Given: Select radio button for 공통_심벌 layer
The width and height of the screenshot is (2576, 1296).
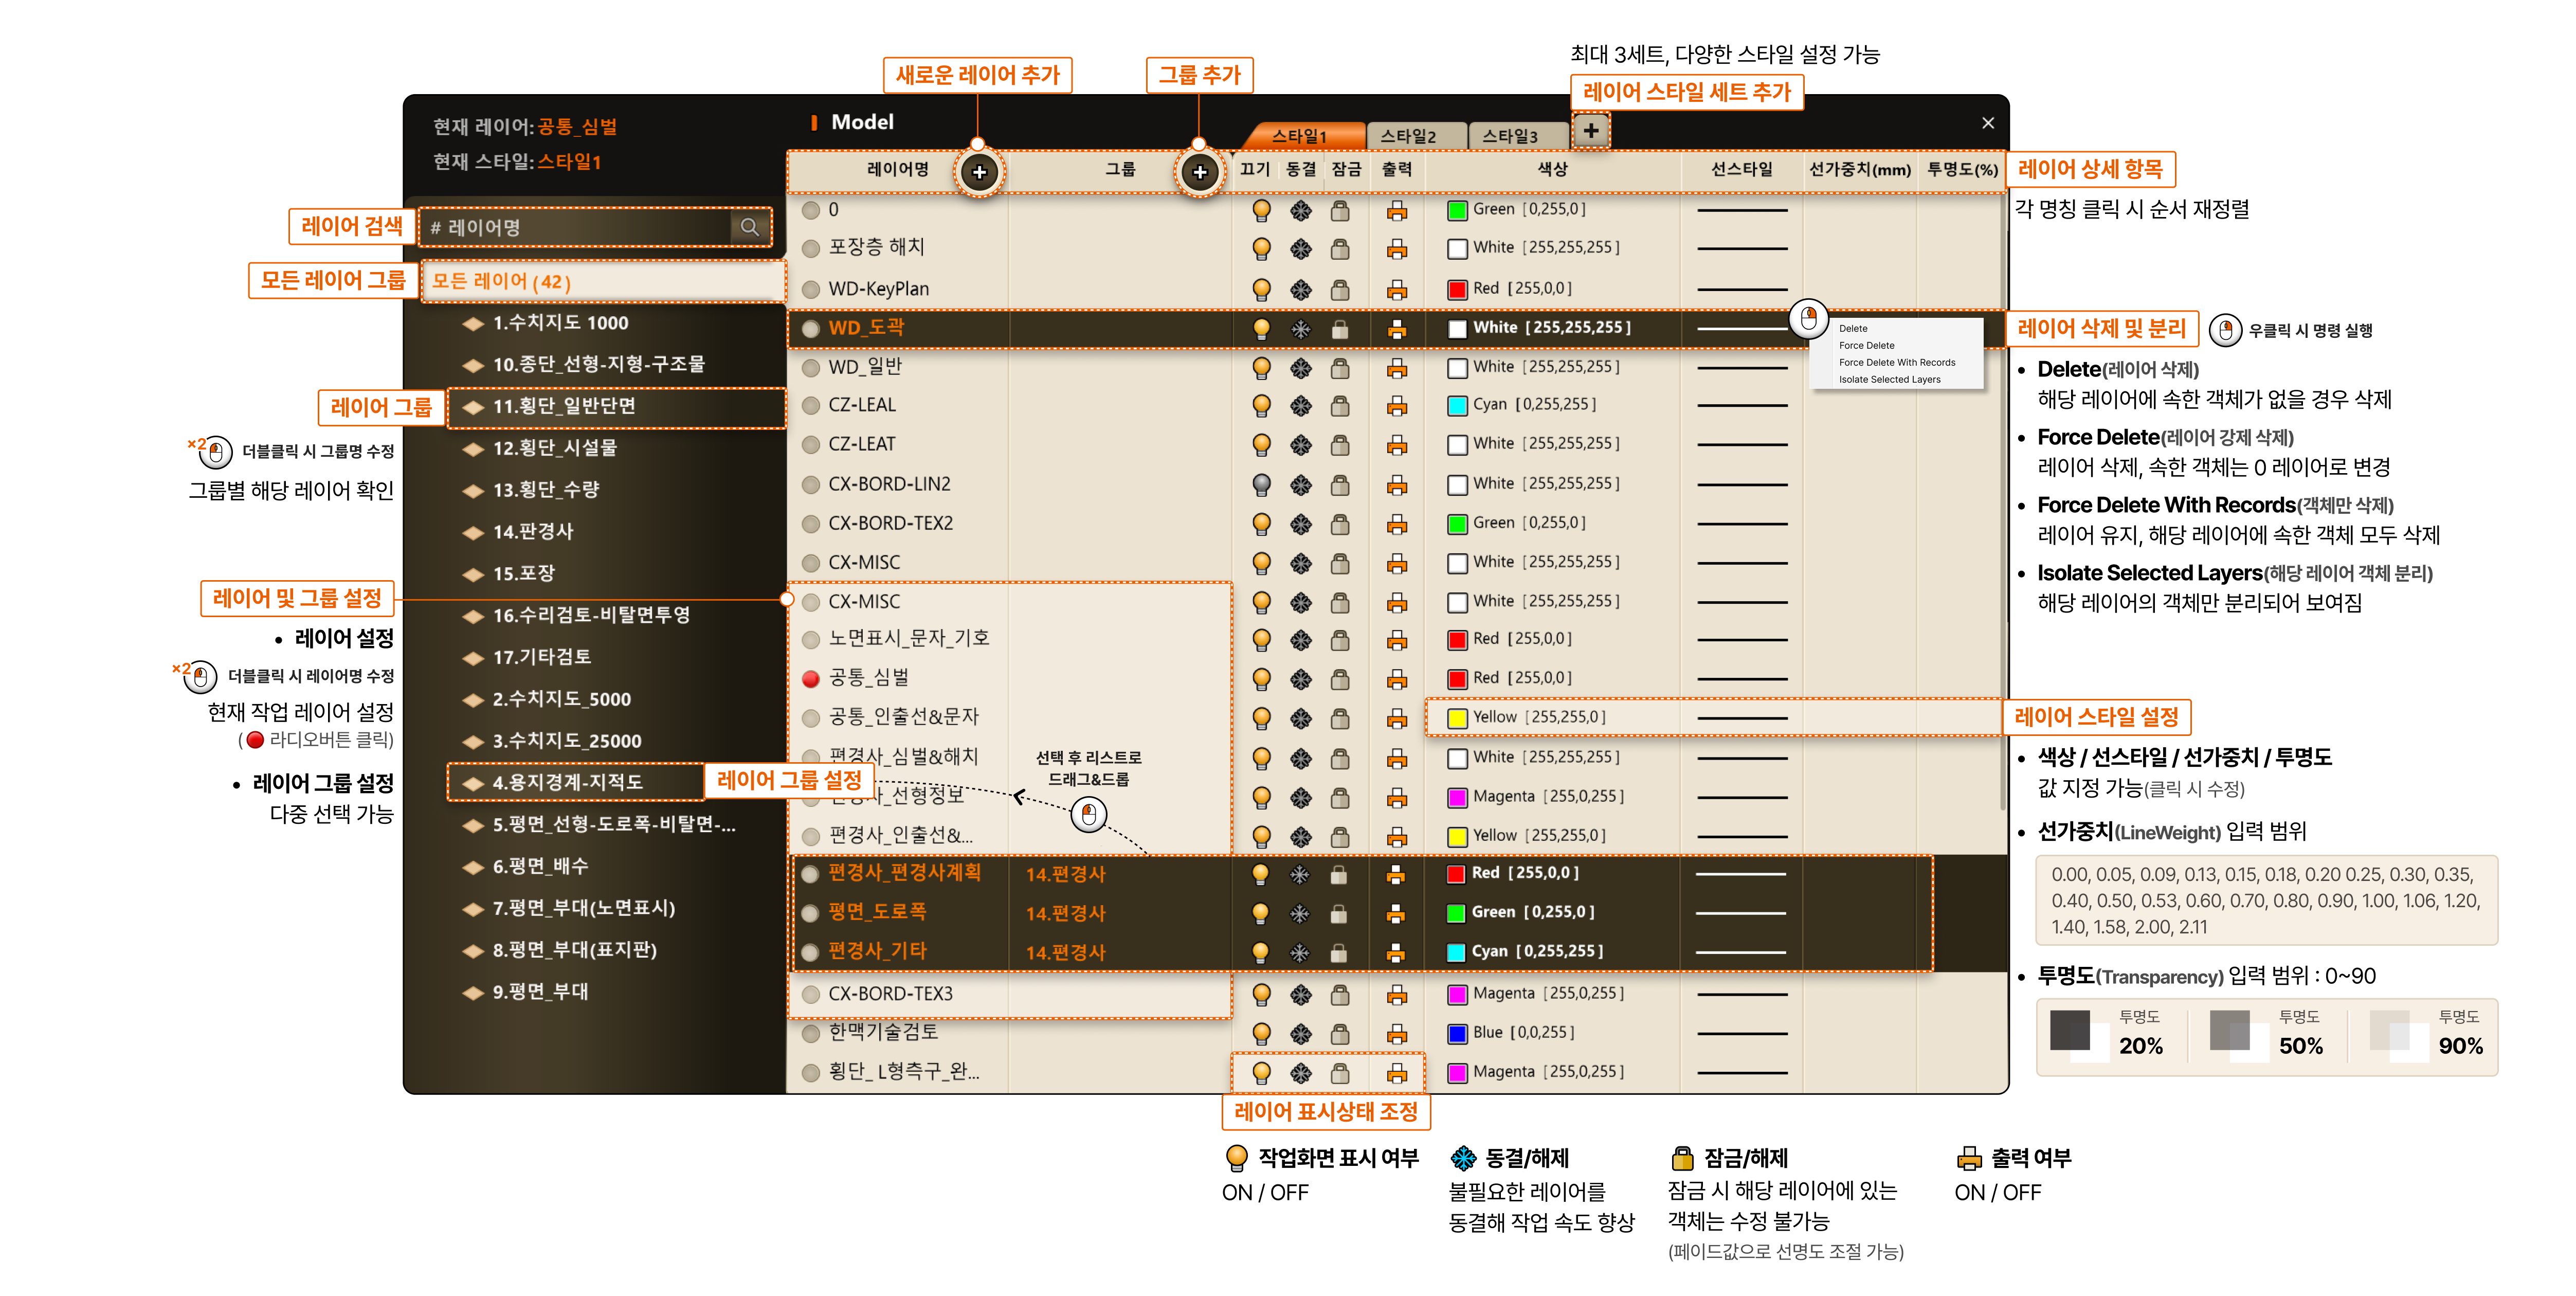Looking at the screenshot, I should [811, 679].
